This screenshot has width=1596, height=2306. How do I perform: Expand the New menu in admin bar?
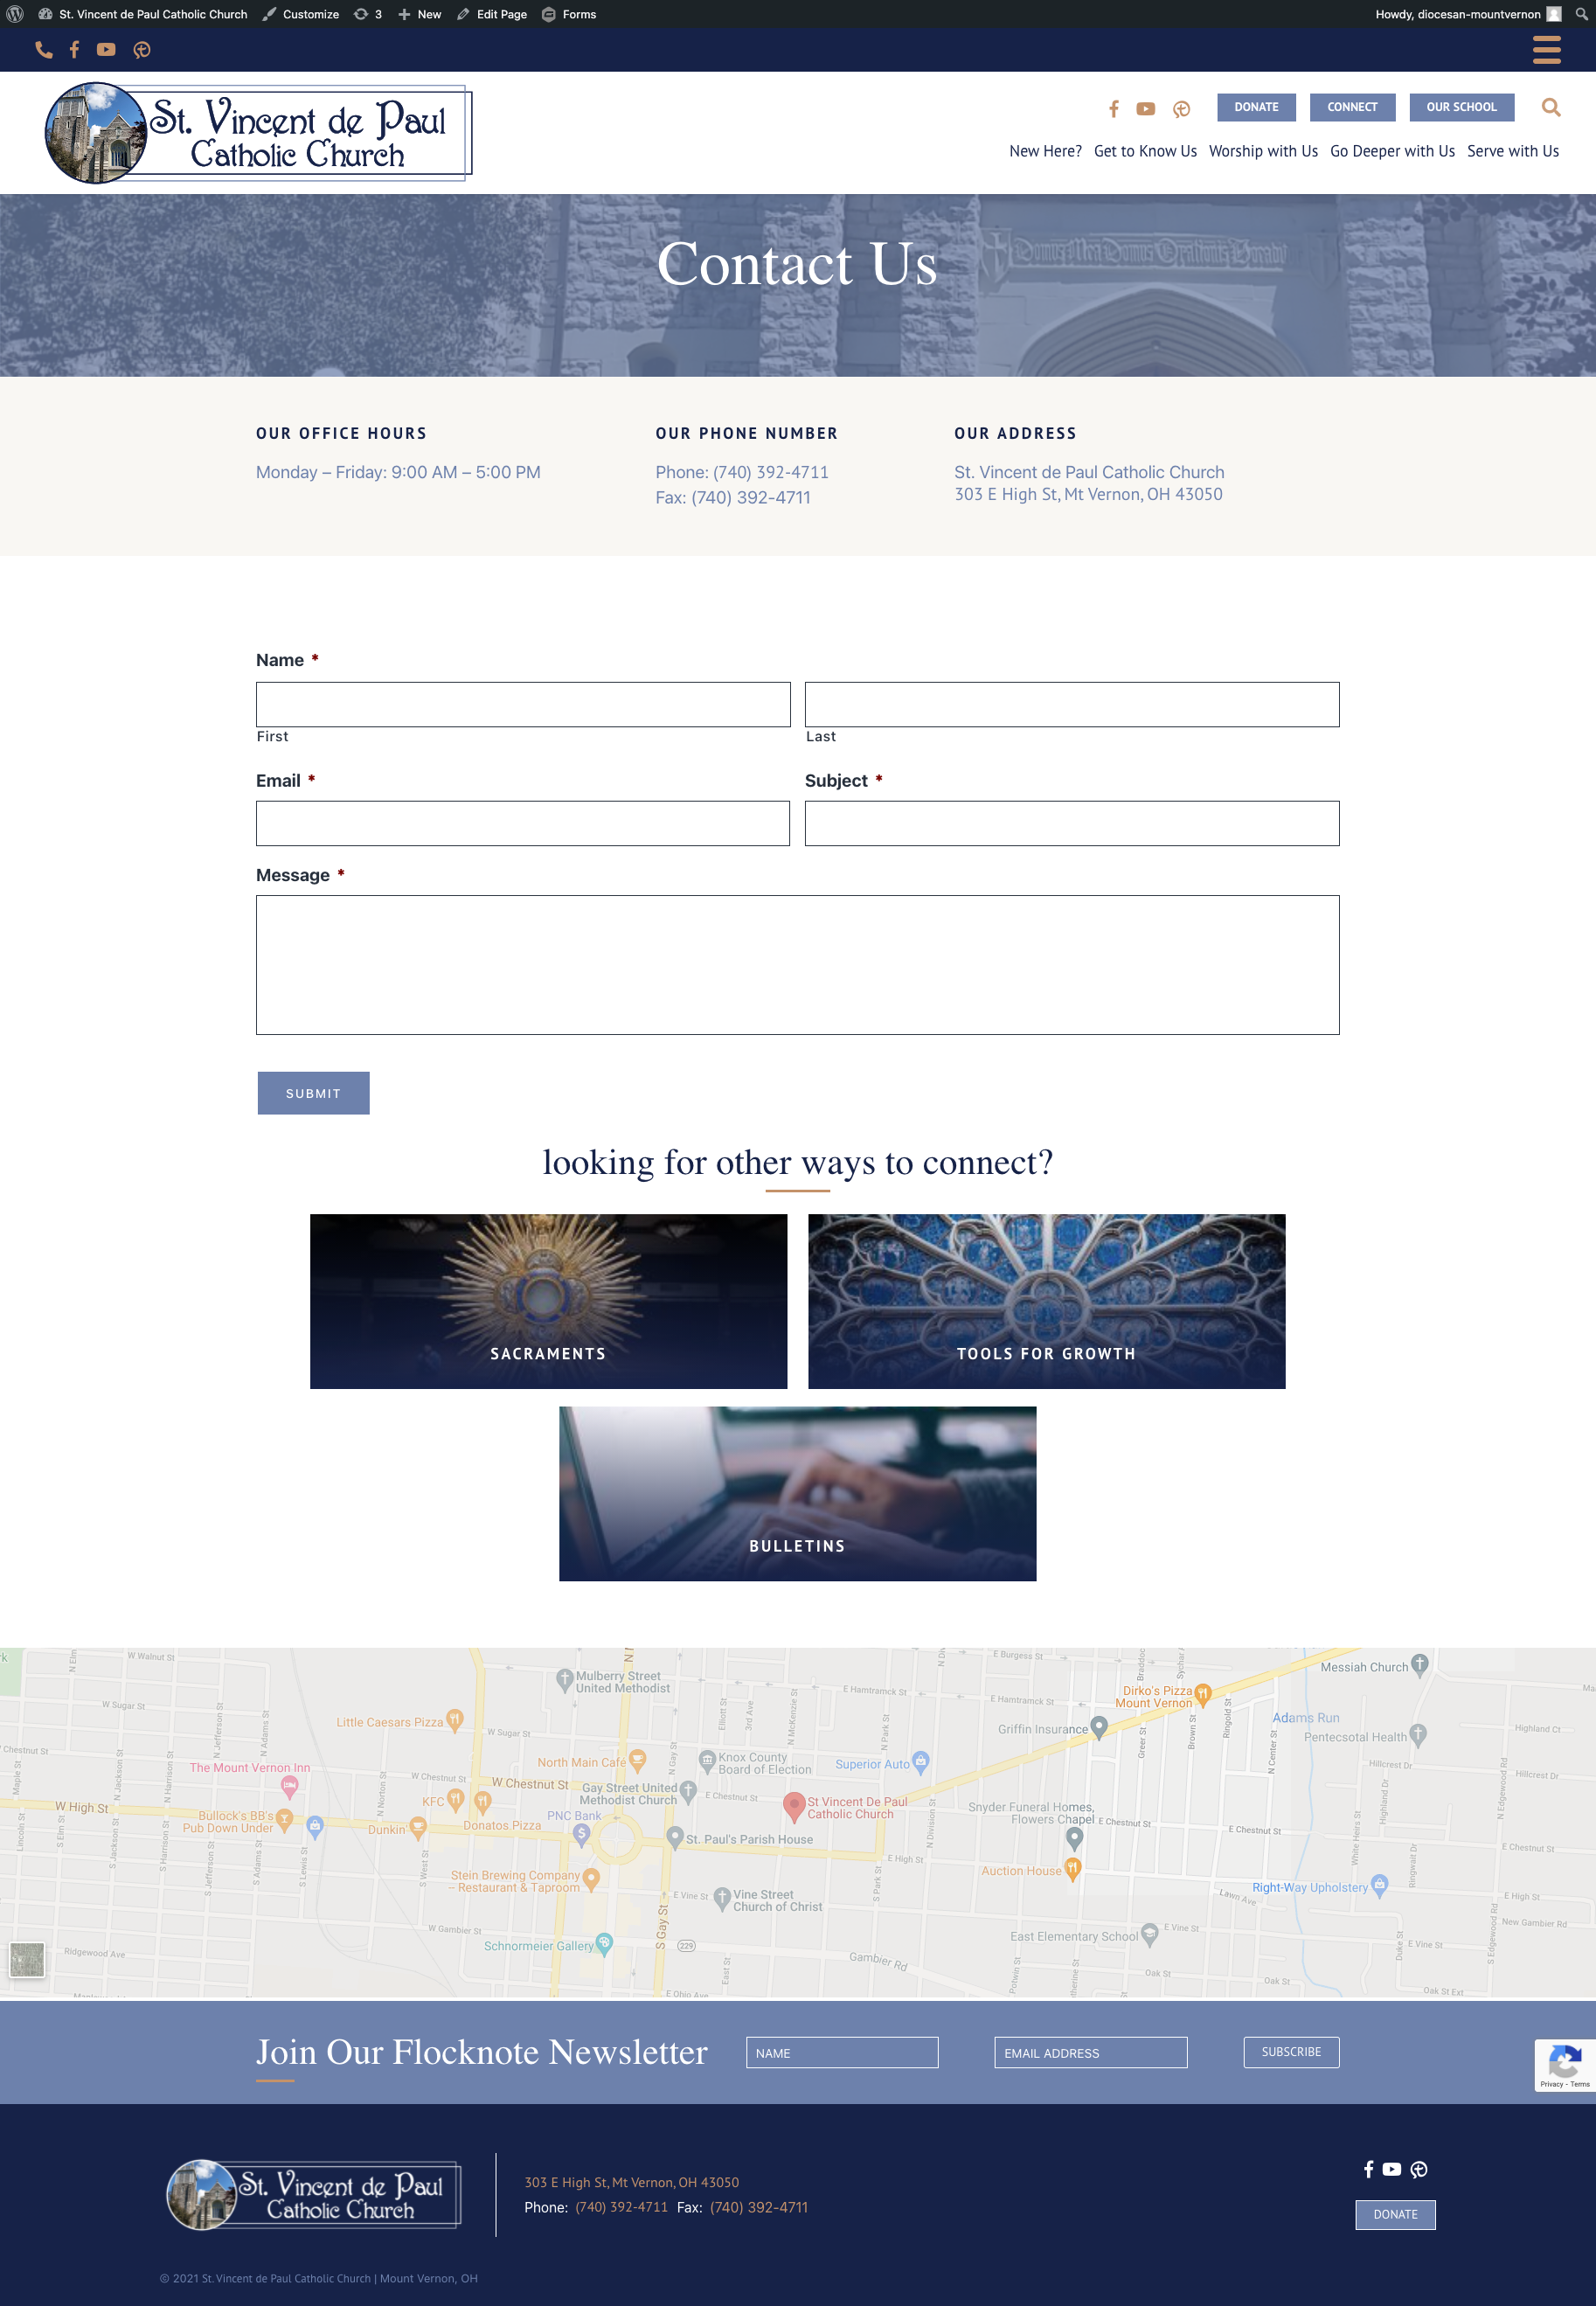coord(419,14)
